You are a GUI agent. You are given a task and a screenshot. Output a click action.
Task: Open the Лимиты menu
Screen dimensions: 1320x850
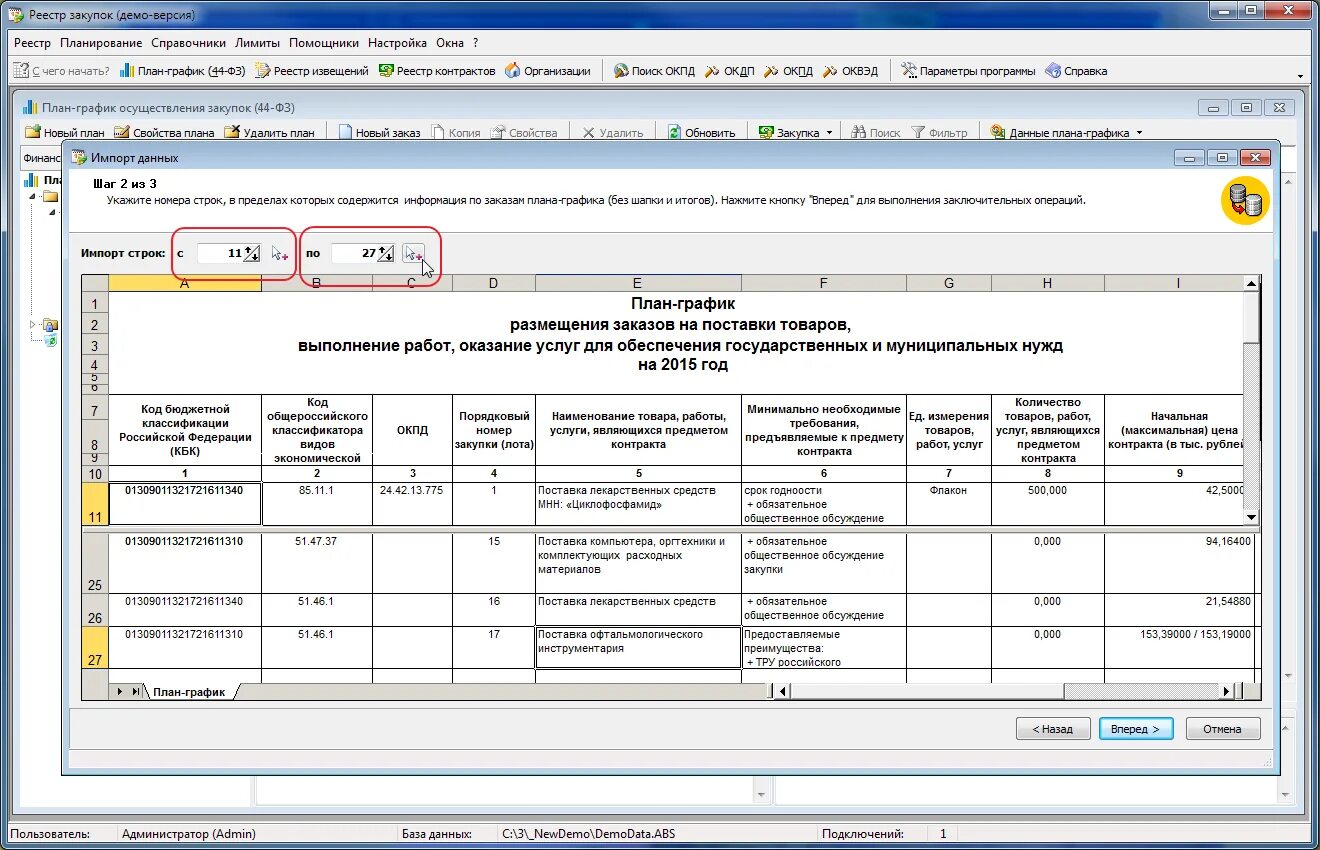[x=258, y=43]
